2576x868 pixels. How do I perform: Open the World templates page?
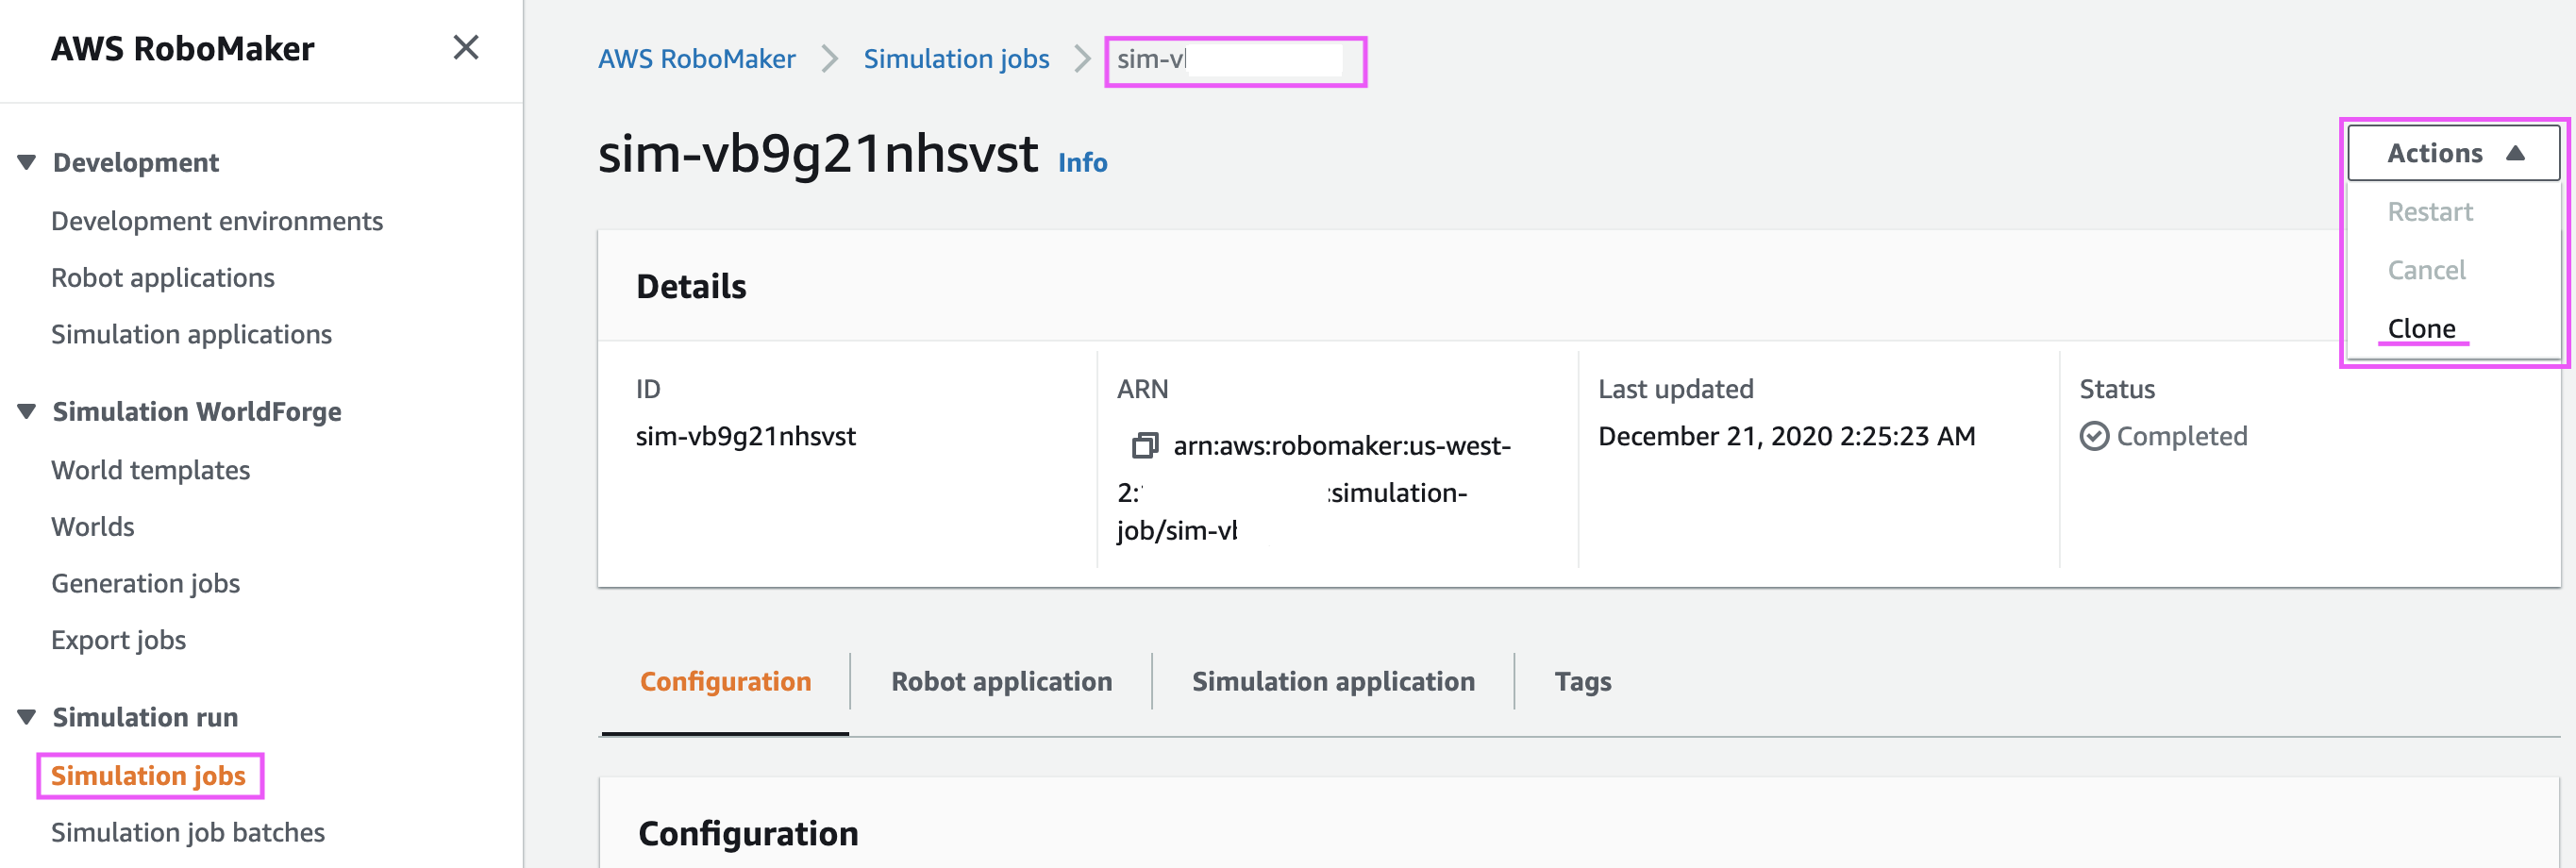[151, 469]
